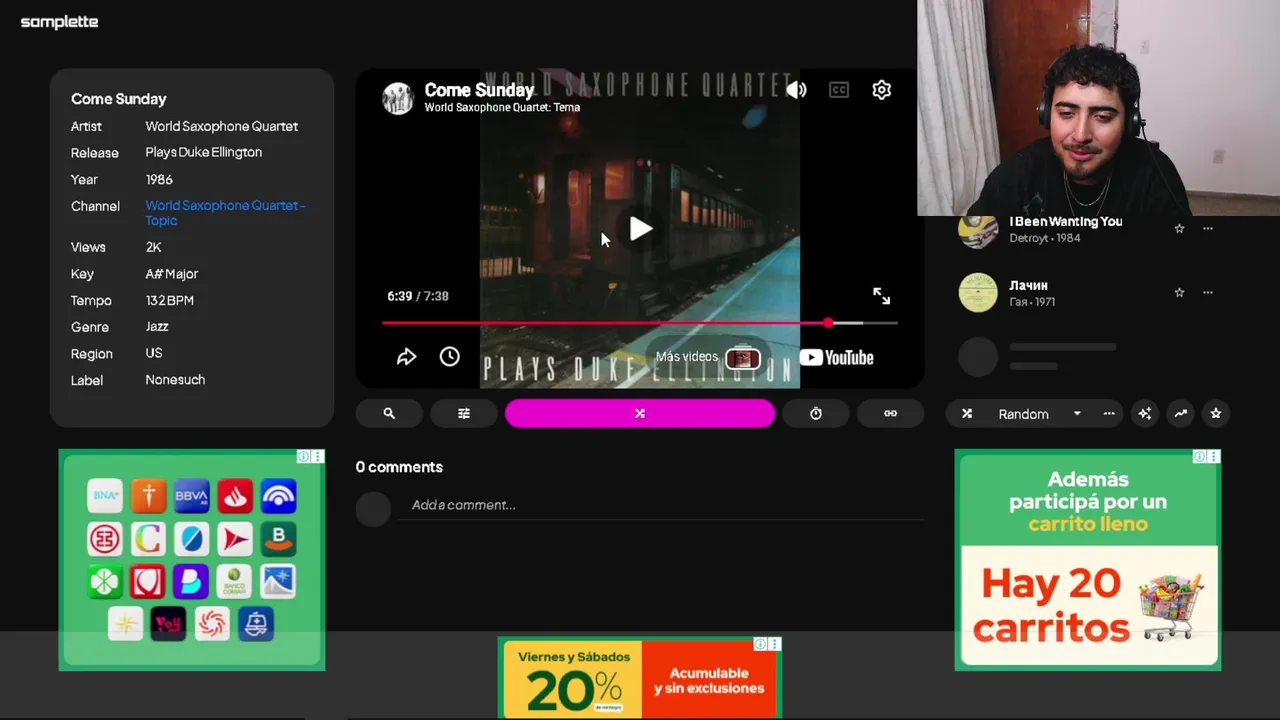This screenshot has height=720, width=1280.
Task: Click label value Nonesuch
Action: 175,380
